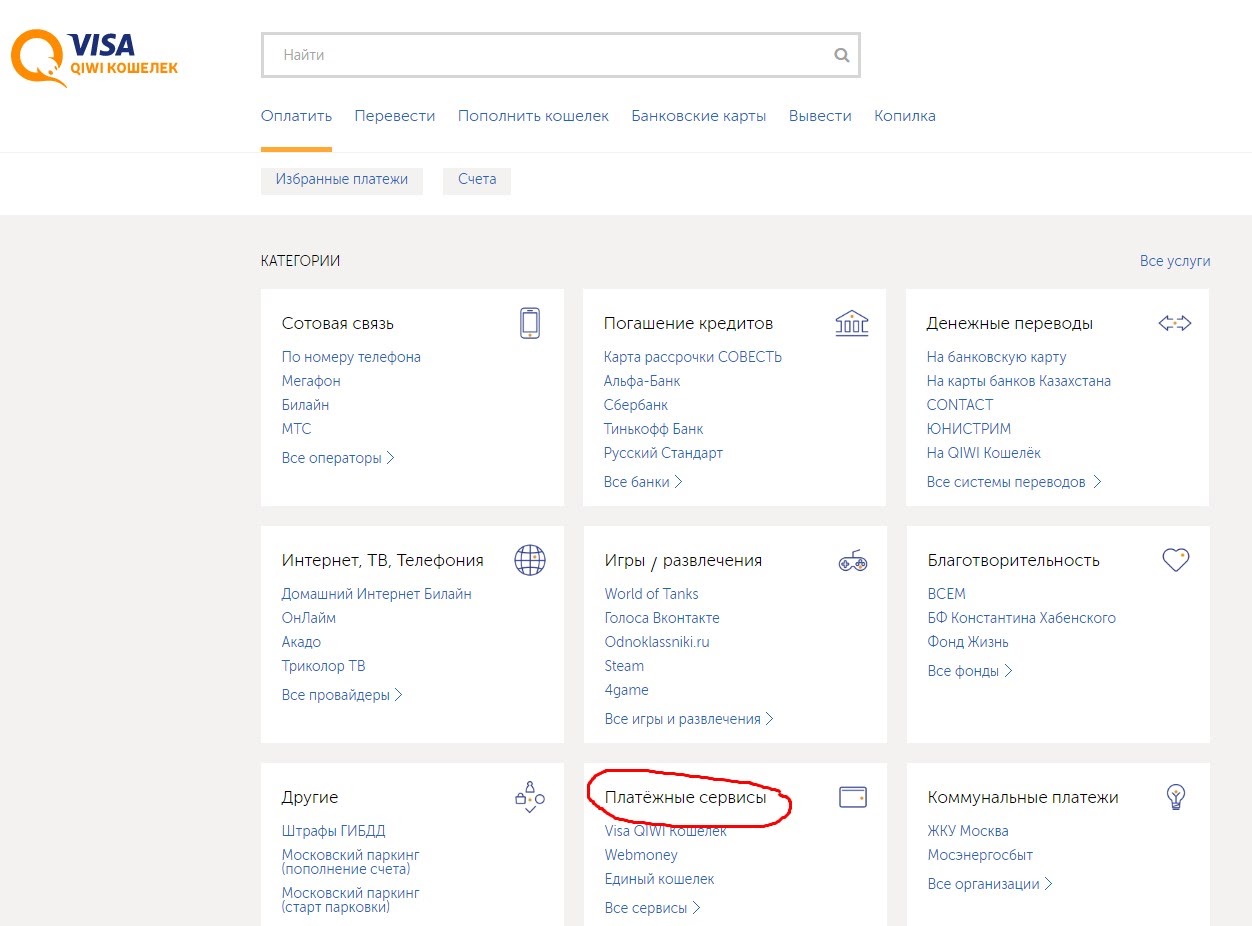Open Голоса Вконтакте
This screenshot has width=1252, height=926.
[662, 618]
